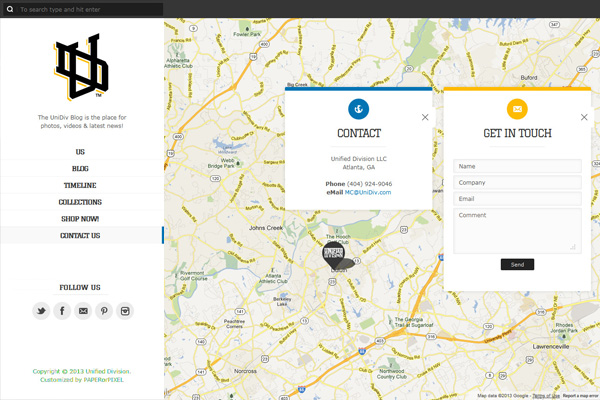The width and height of the screenshot is (600, 400).
Task: Select SHOP NOW! in the sidebar
Action: 80,219
